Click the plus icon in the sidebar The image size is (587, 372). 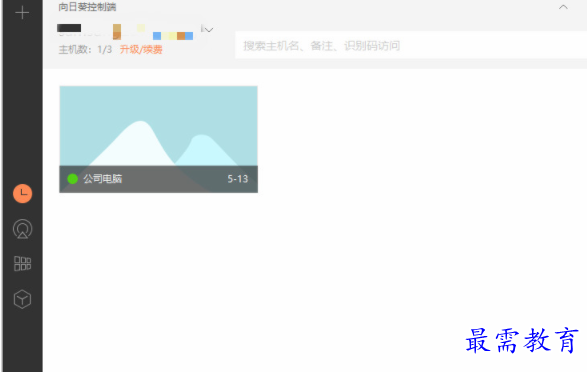[x=22, y=13]
